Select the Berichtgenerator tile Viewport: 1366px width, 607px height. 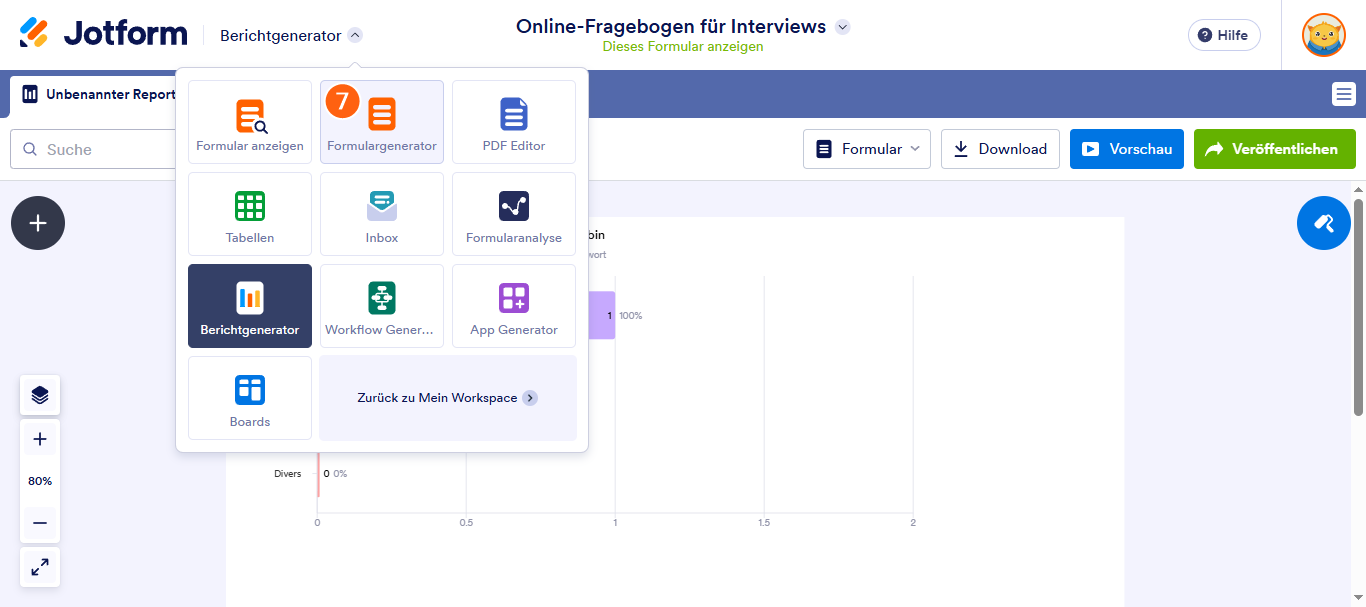250,306
